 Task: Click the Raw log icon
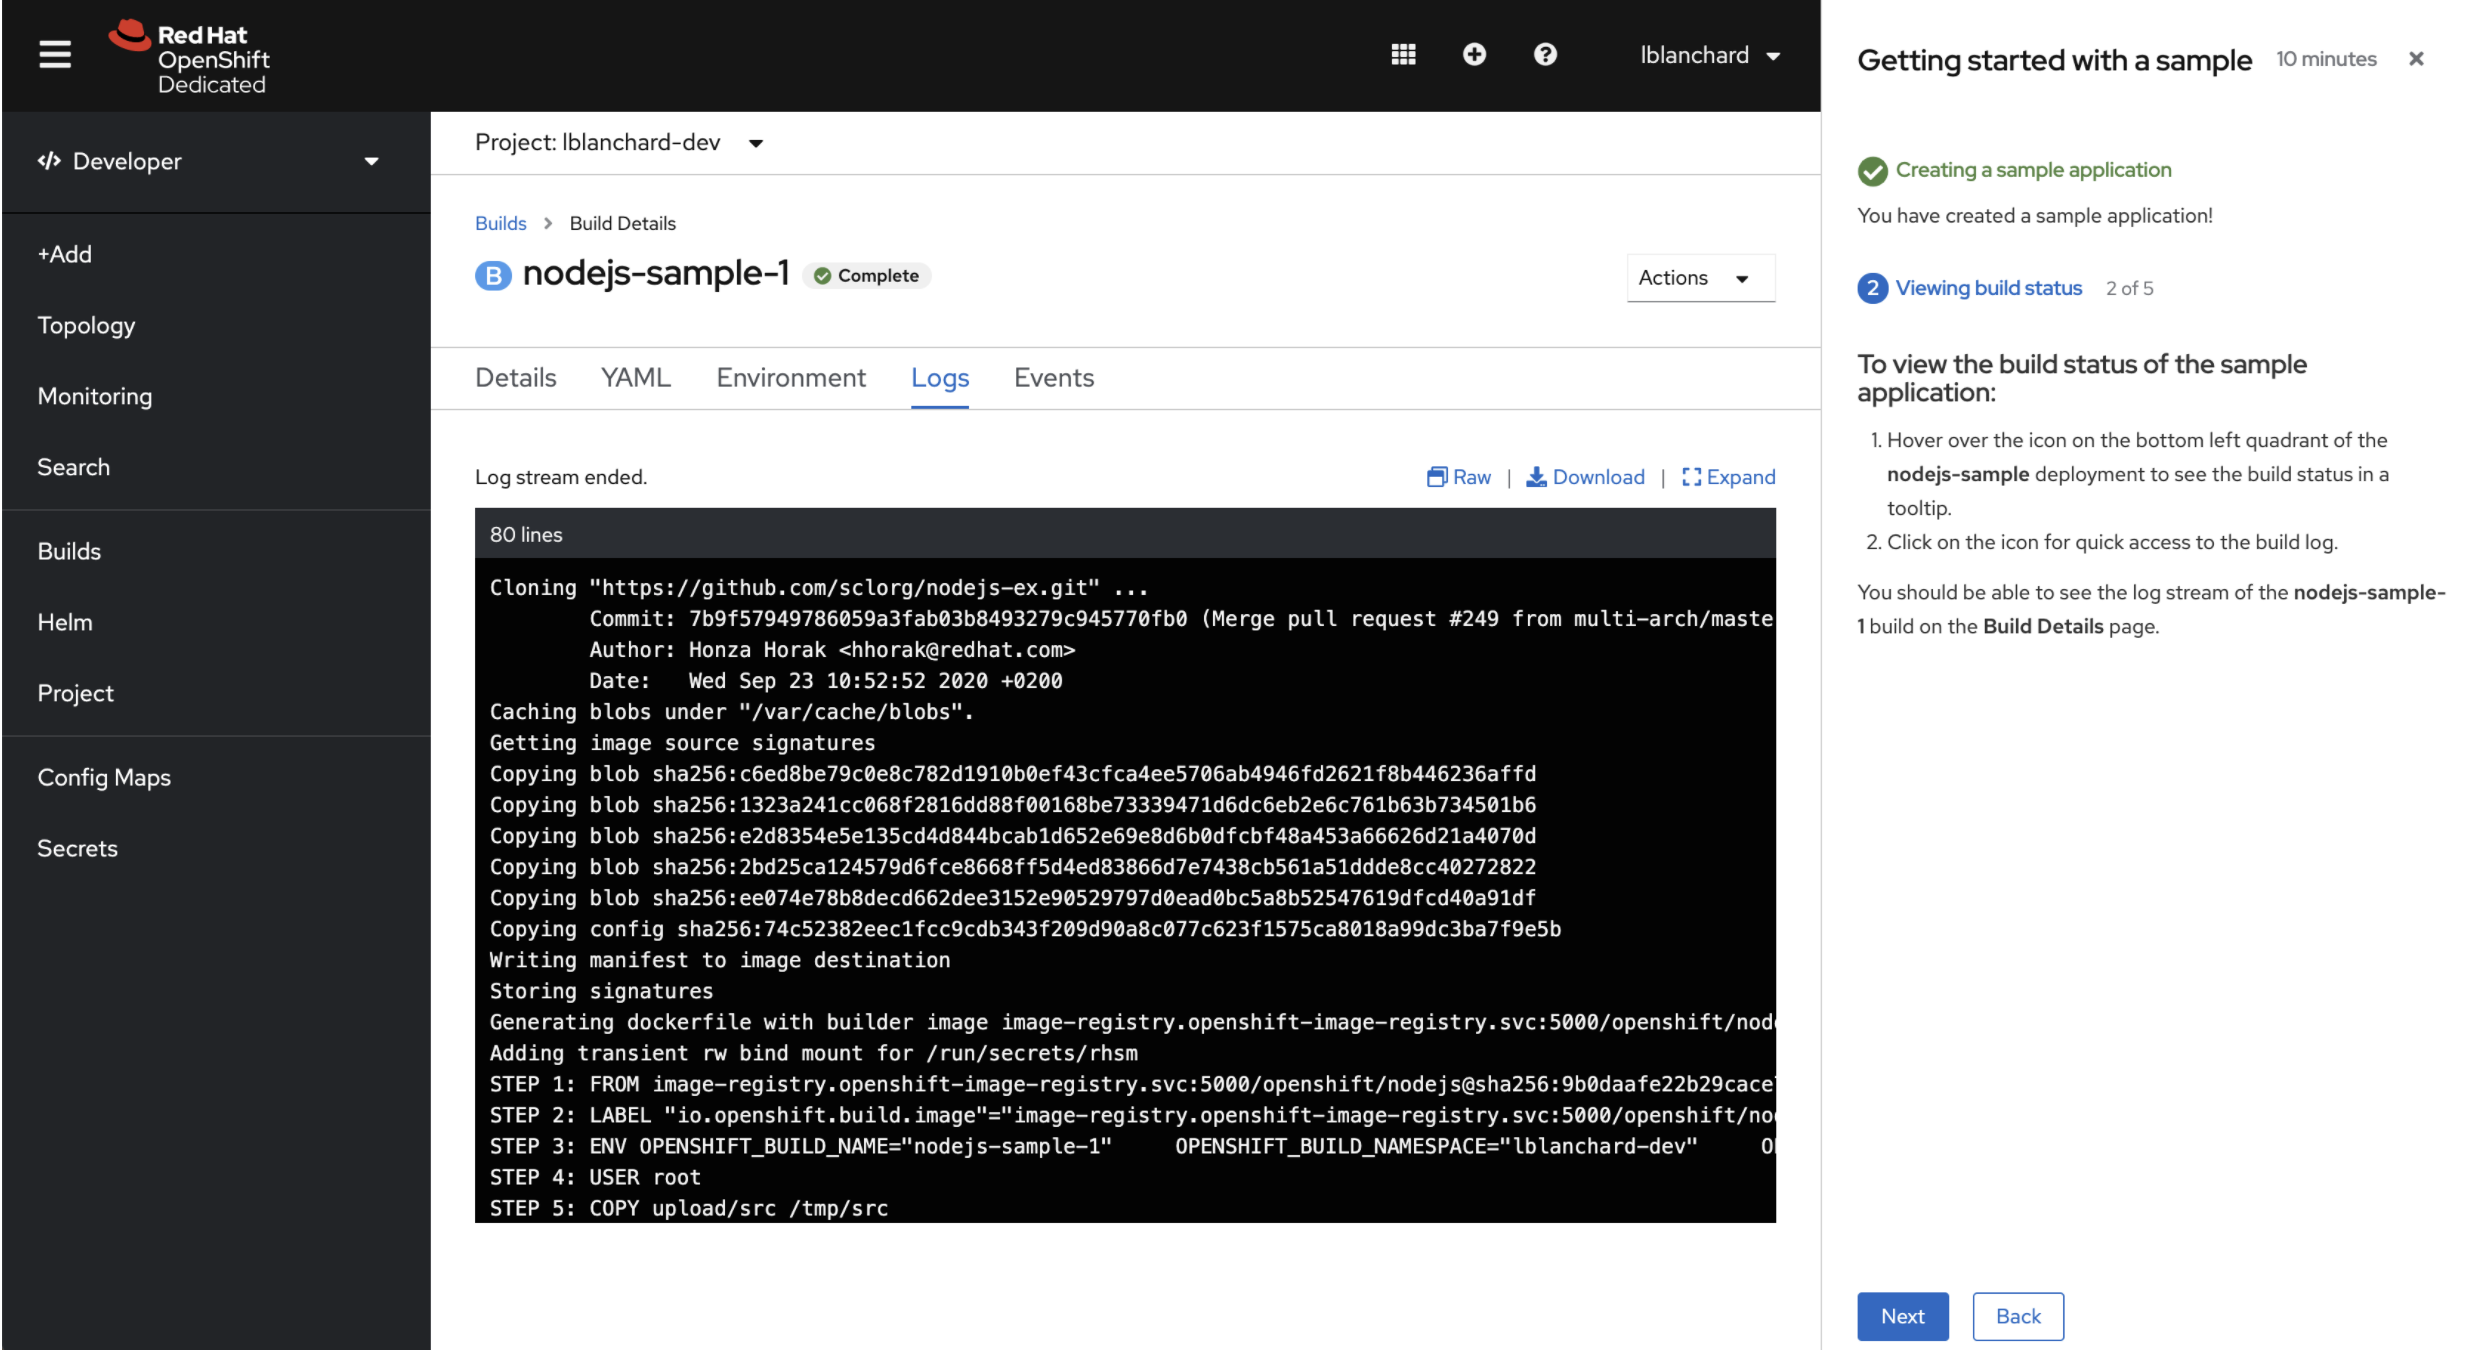(1436, 477)
